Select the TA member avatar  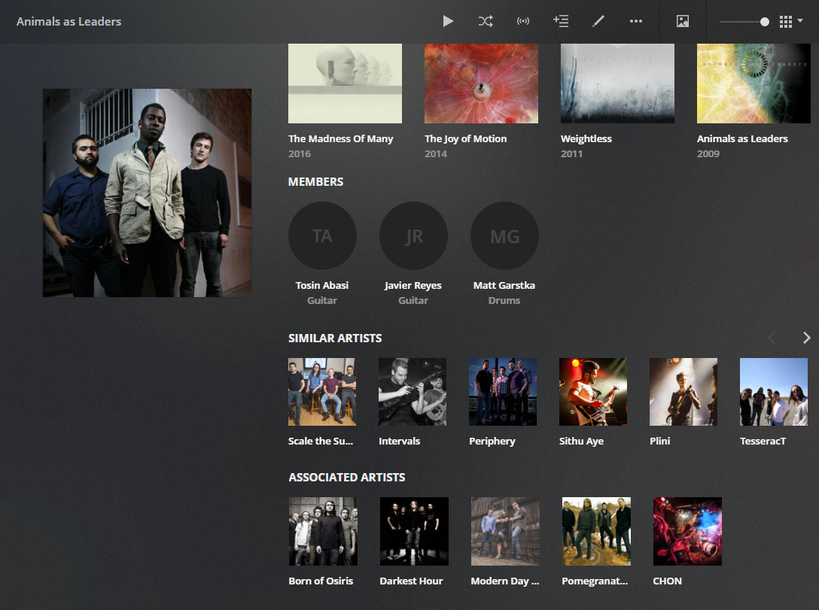(x=322, y=236)
